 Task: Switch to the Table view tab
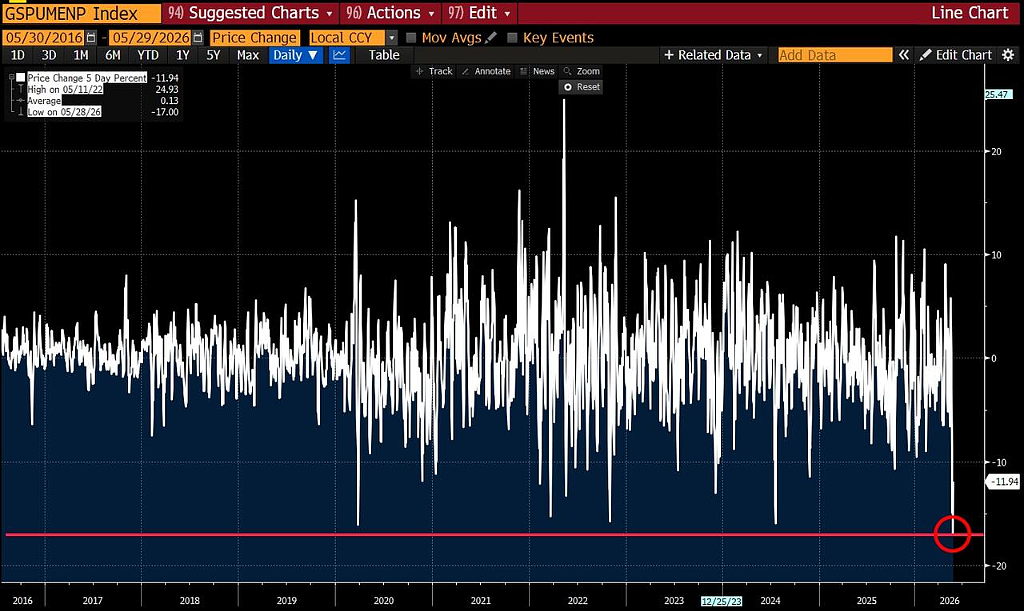(384, 55)
